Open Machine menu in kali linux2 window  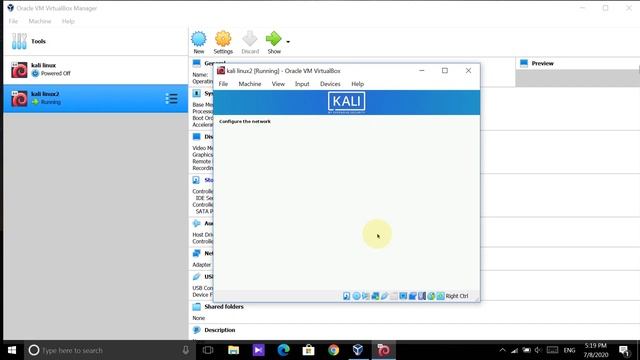pyautogui.click(x=250, y=84)
